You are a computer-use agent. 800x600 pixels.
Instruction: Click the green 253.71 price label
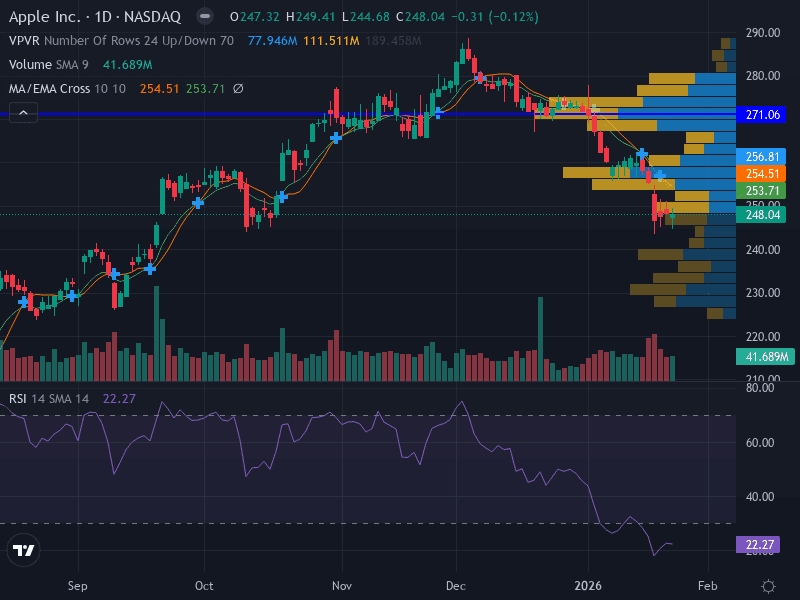(761, 191)
